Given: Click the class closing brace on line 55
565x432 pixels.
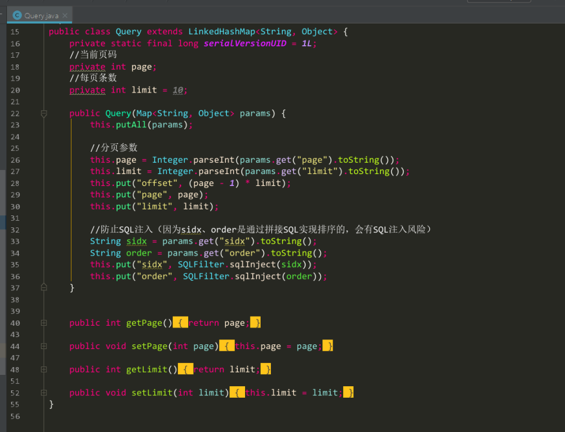Looking at the screenshot, I should coord(51,404).
